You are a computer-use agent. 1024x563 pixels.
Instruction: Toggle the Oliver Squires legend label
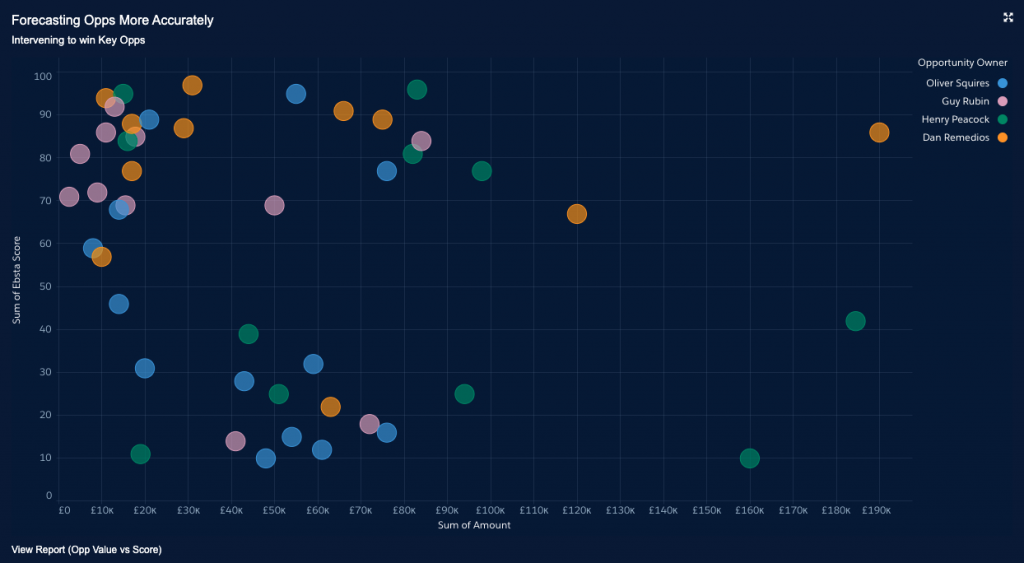coord(957,83)
